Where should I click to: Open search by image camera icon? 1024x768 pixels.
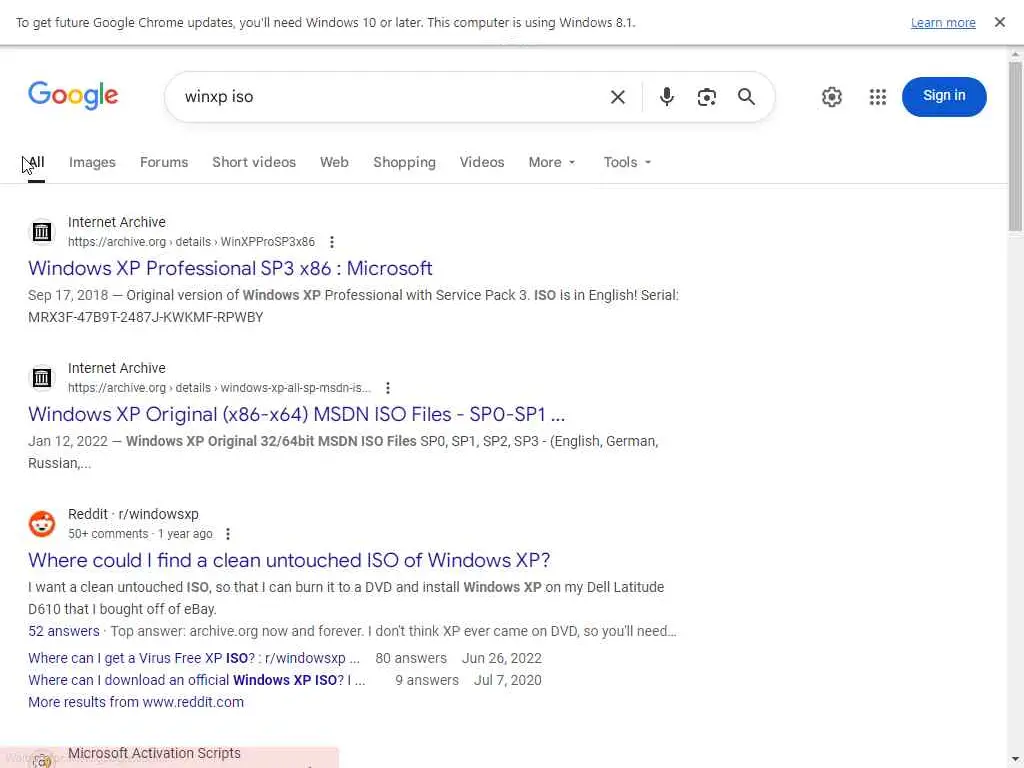coord(707,97)
